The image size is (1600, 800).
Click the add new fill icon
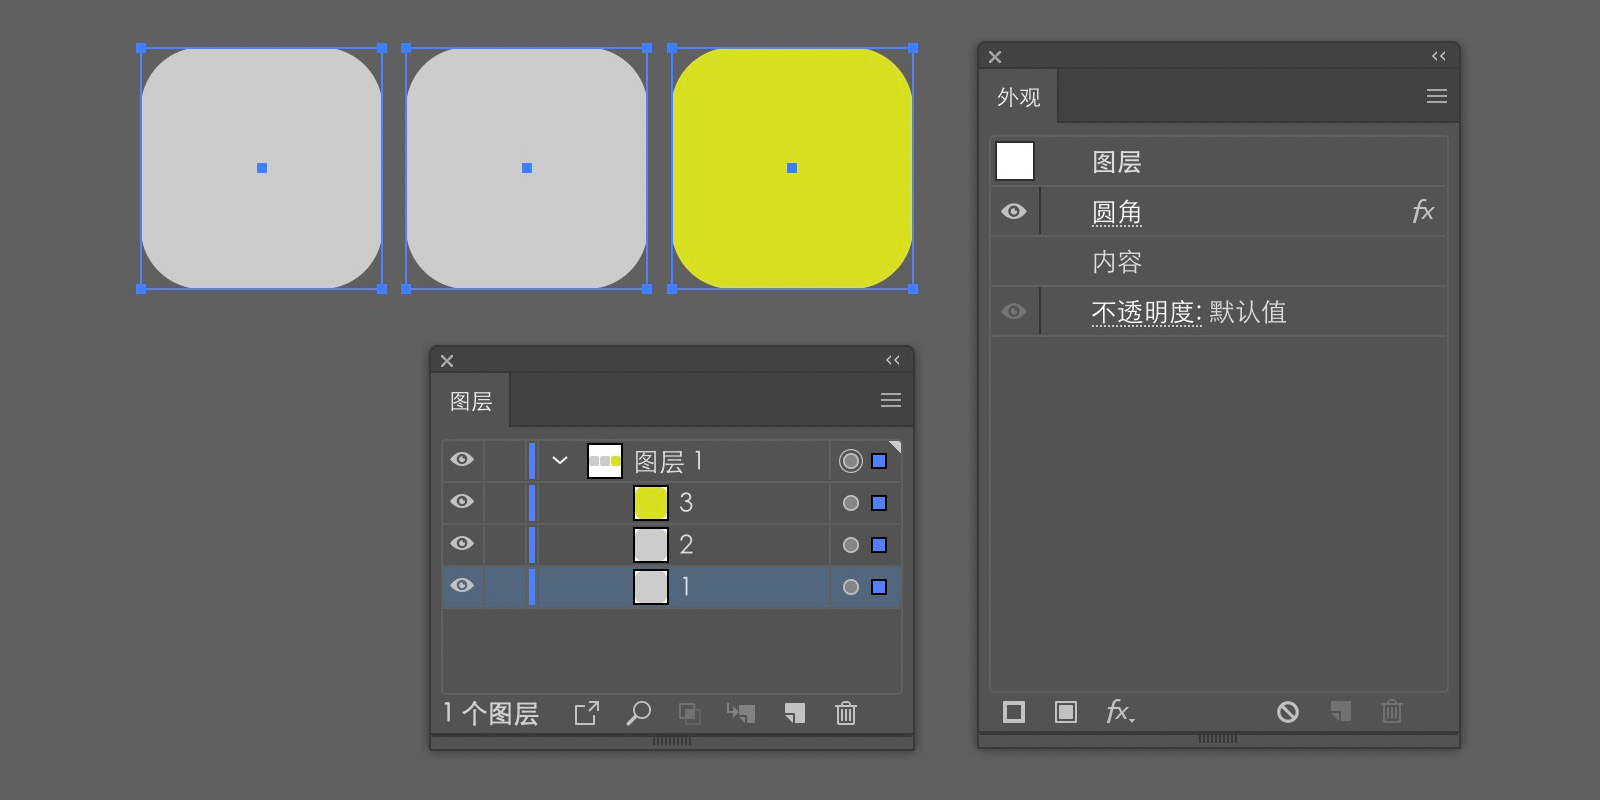coord(1066,712)
